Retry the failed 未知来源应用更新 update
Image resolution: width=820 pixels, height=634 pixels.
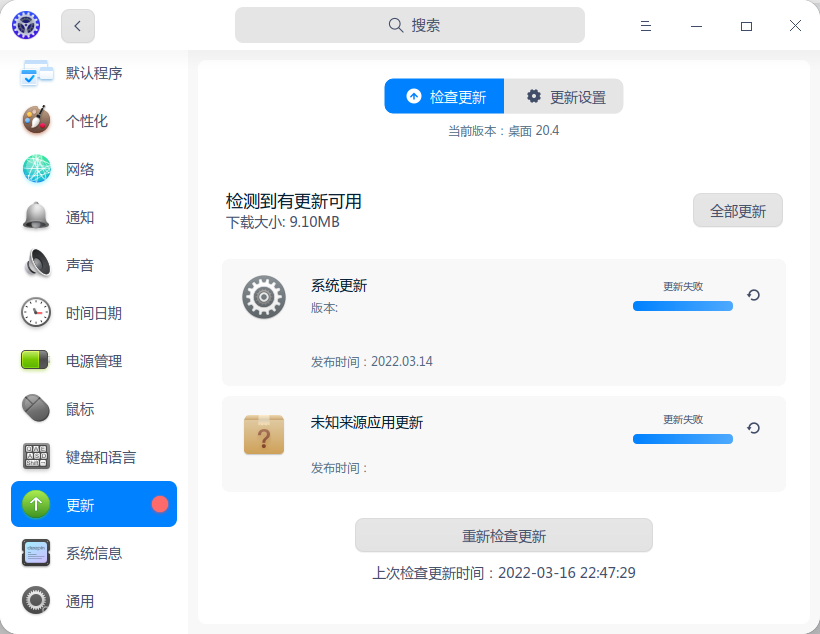pyautogui.click(x=753, y=428)
